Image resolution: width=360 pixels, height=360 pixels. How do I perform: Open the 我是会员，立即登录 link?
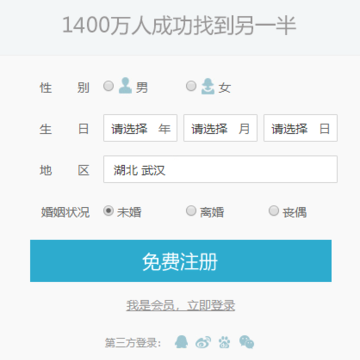(181, 305)
